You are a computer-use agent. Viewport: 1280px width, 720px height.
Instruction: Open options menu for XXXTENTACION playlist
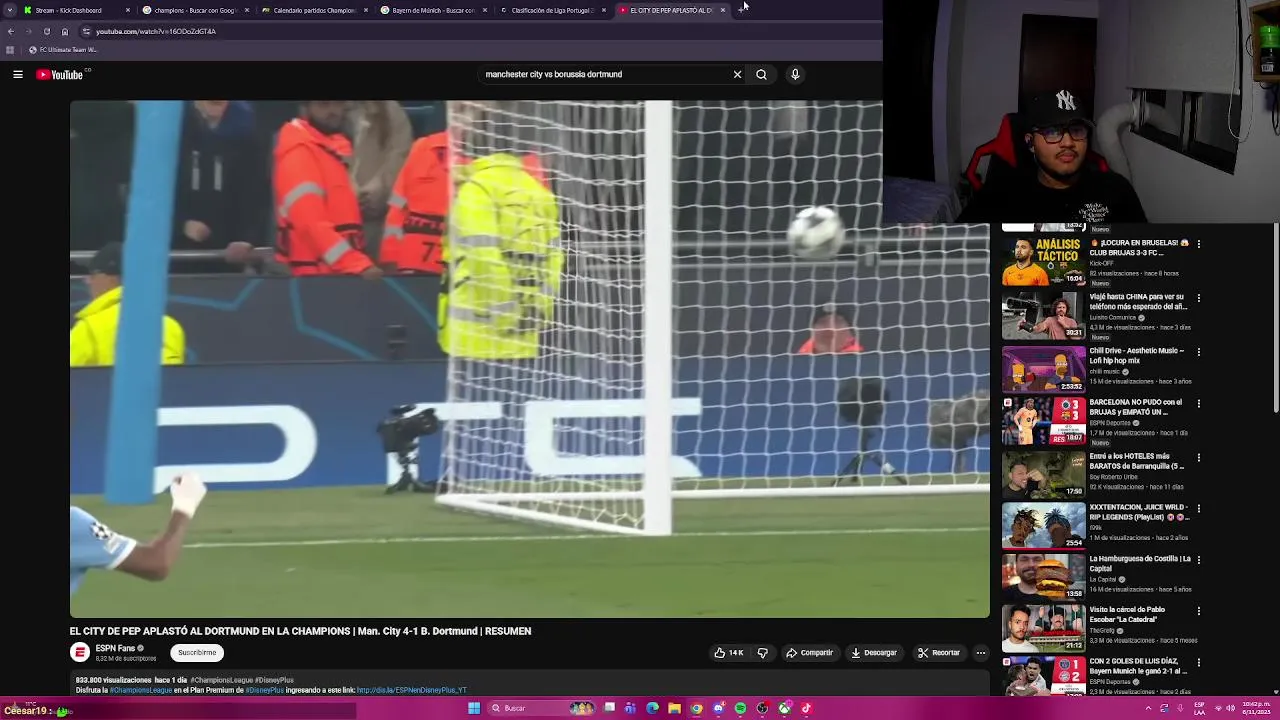[1198, 509]
